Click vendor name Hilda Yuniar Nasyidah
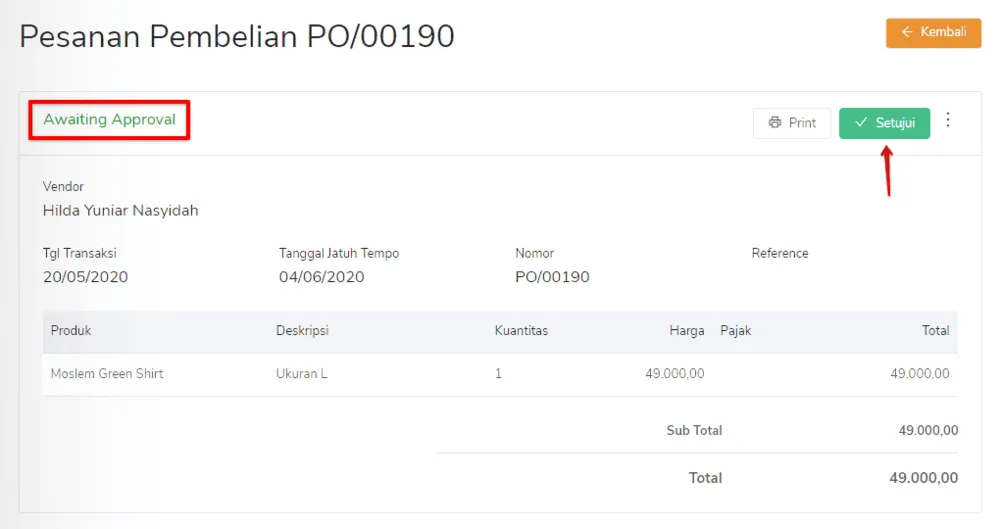 point(120,211)
